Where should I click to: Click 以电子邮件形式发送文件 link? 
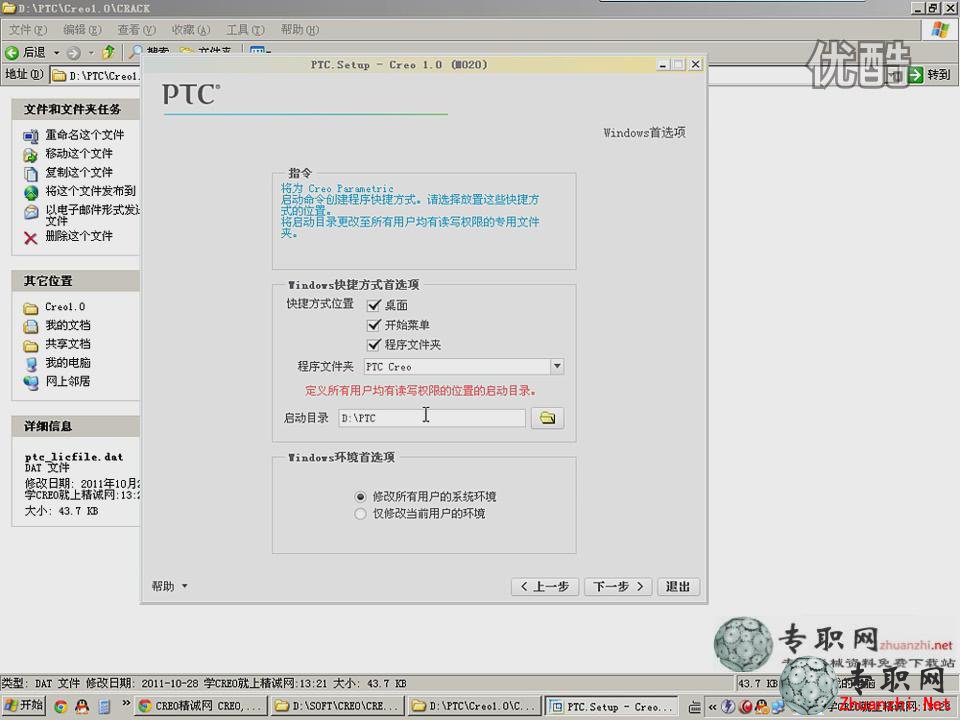[92, 215]
